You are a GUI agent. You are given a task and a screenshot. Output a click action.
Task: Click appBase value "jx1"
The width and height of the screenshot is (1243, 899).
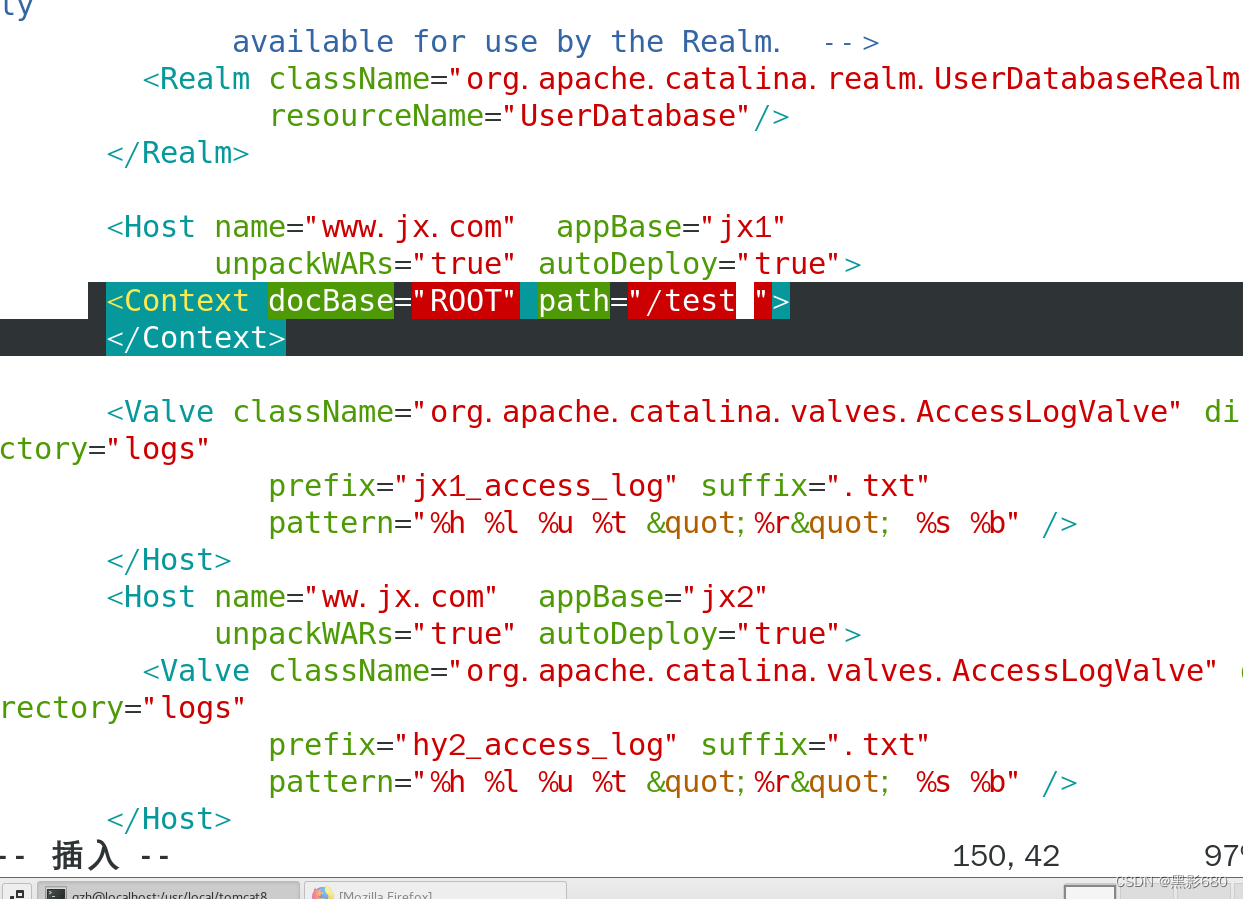click(x=743, y=227)
